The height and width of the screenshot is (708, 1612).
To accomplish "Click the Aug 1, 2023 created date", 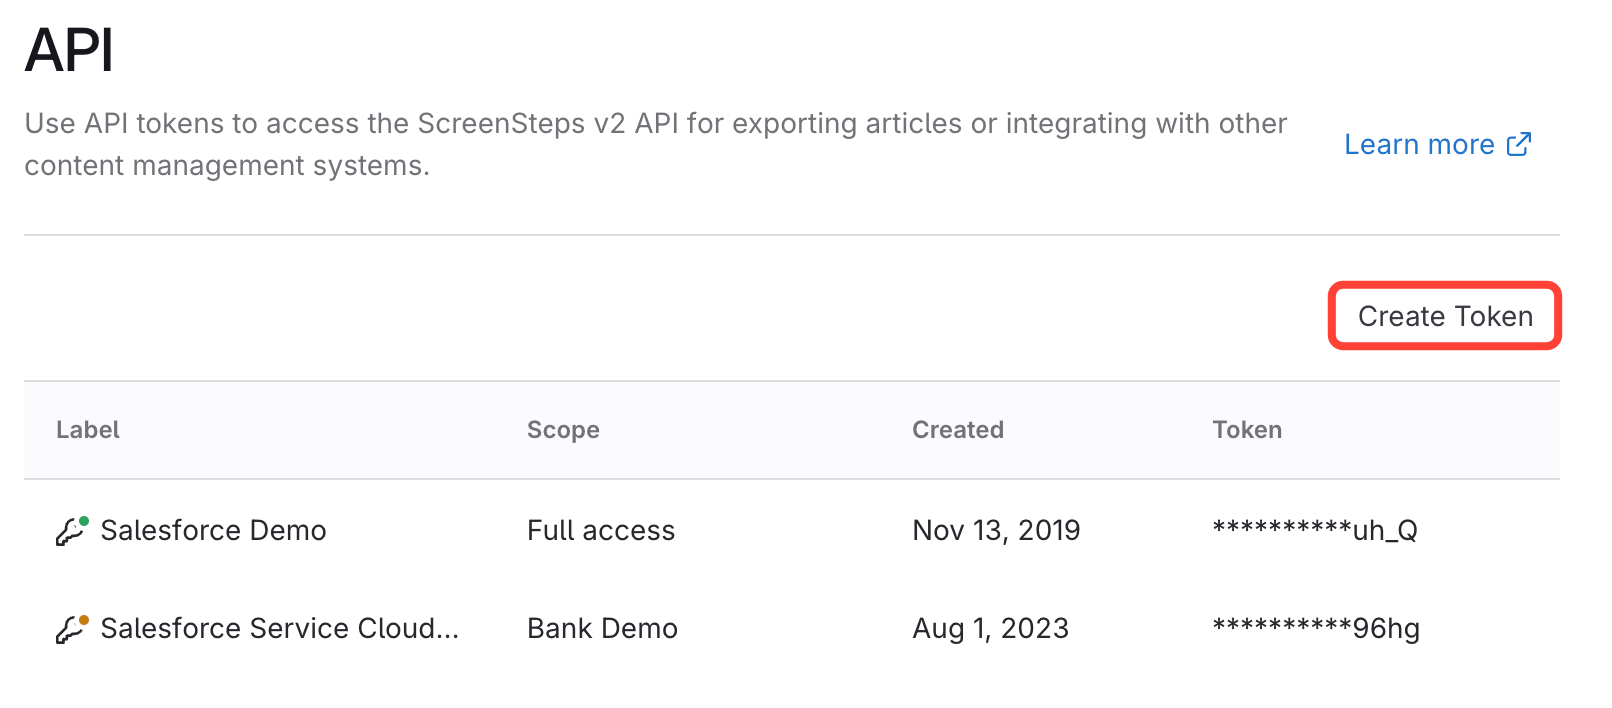I will point(990,628).
